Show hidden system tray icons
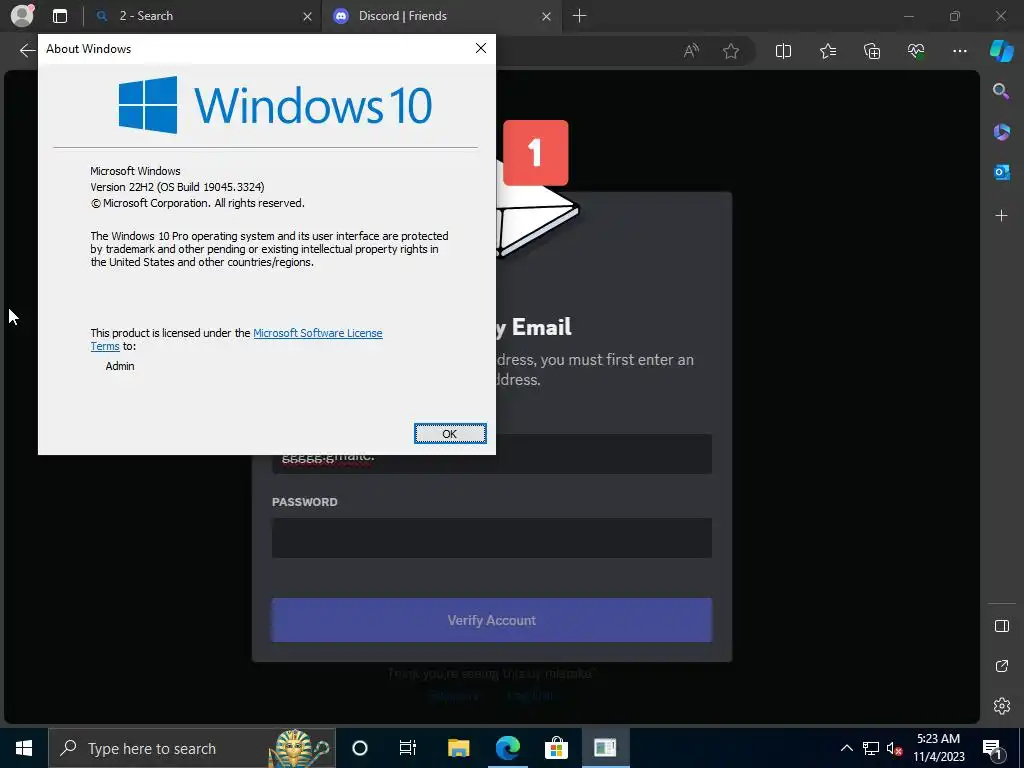 click(846, 748)
